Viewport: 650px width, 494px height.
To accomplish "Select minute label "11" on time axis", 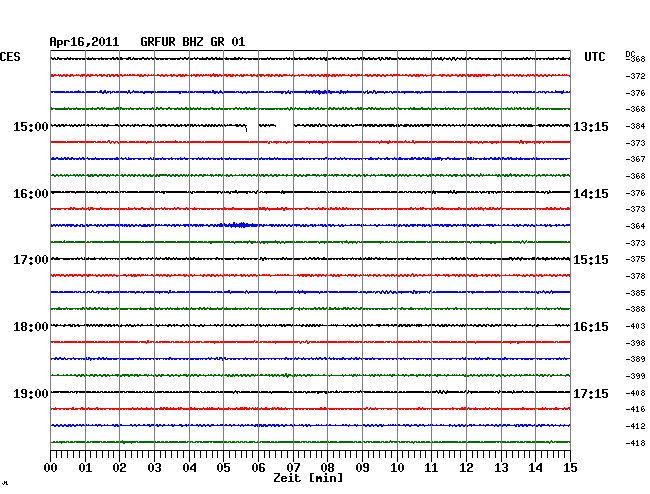I will 431,468.
